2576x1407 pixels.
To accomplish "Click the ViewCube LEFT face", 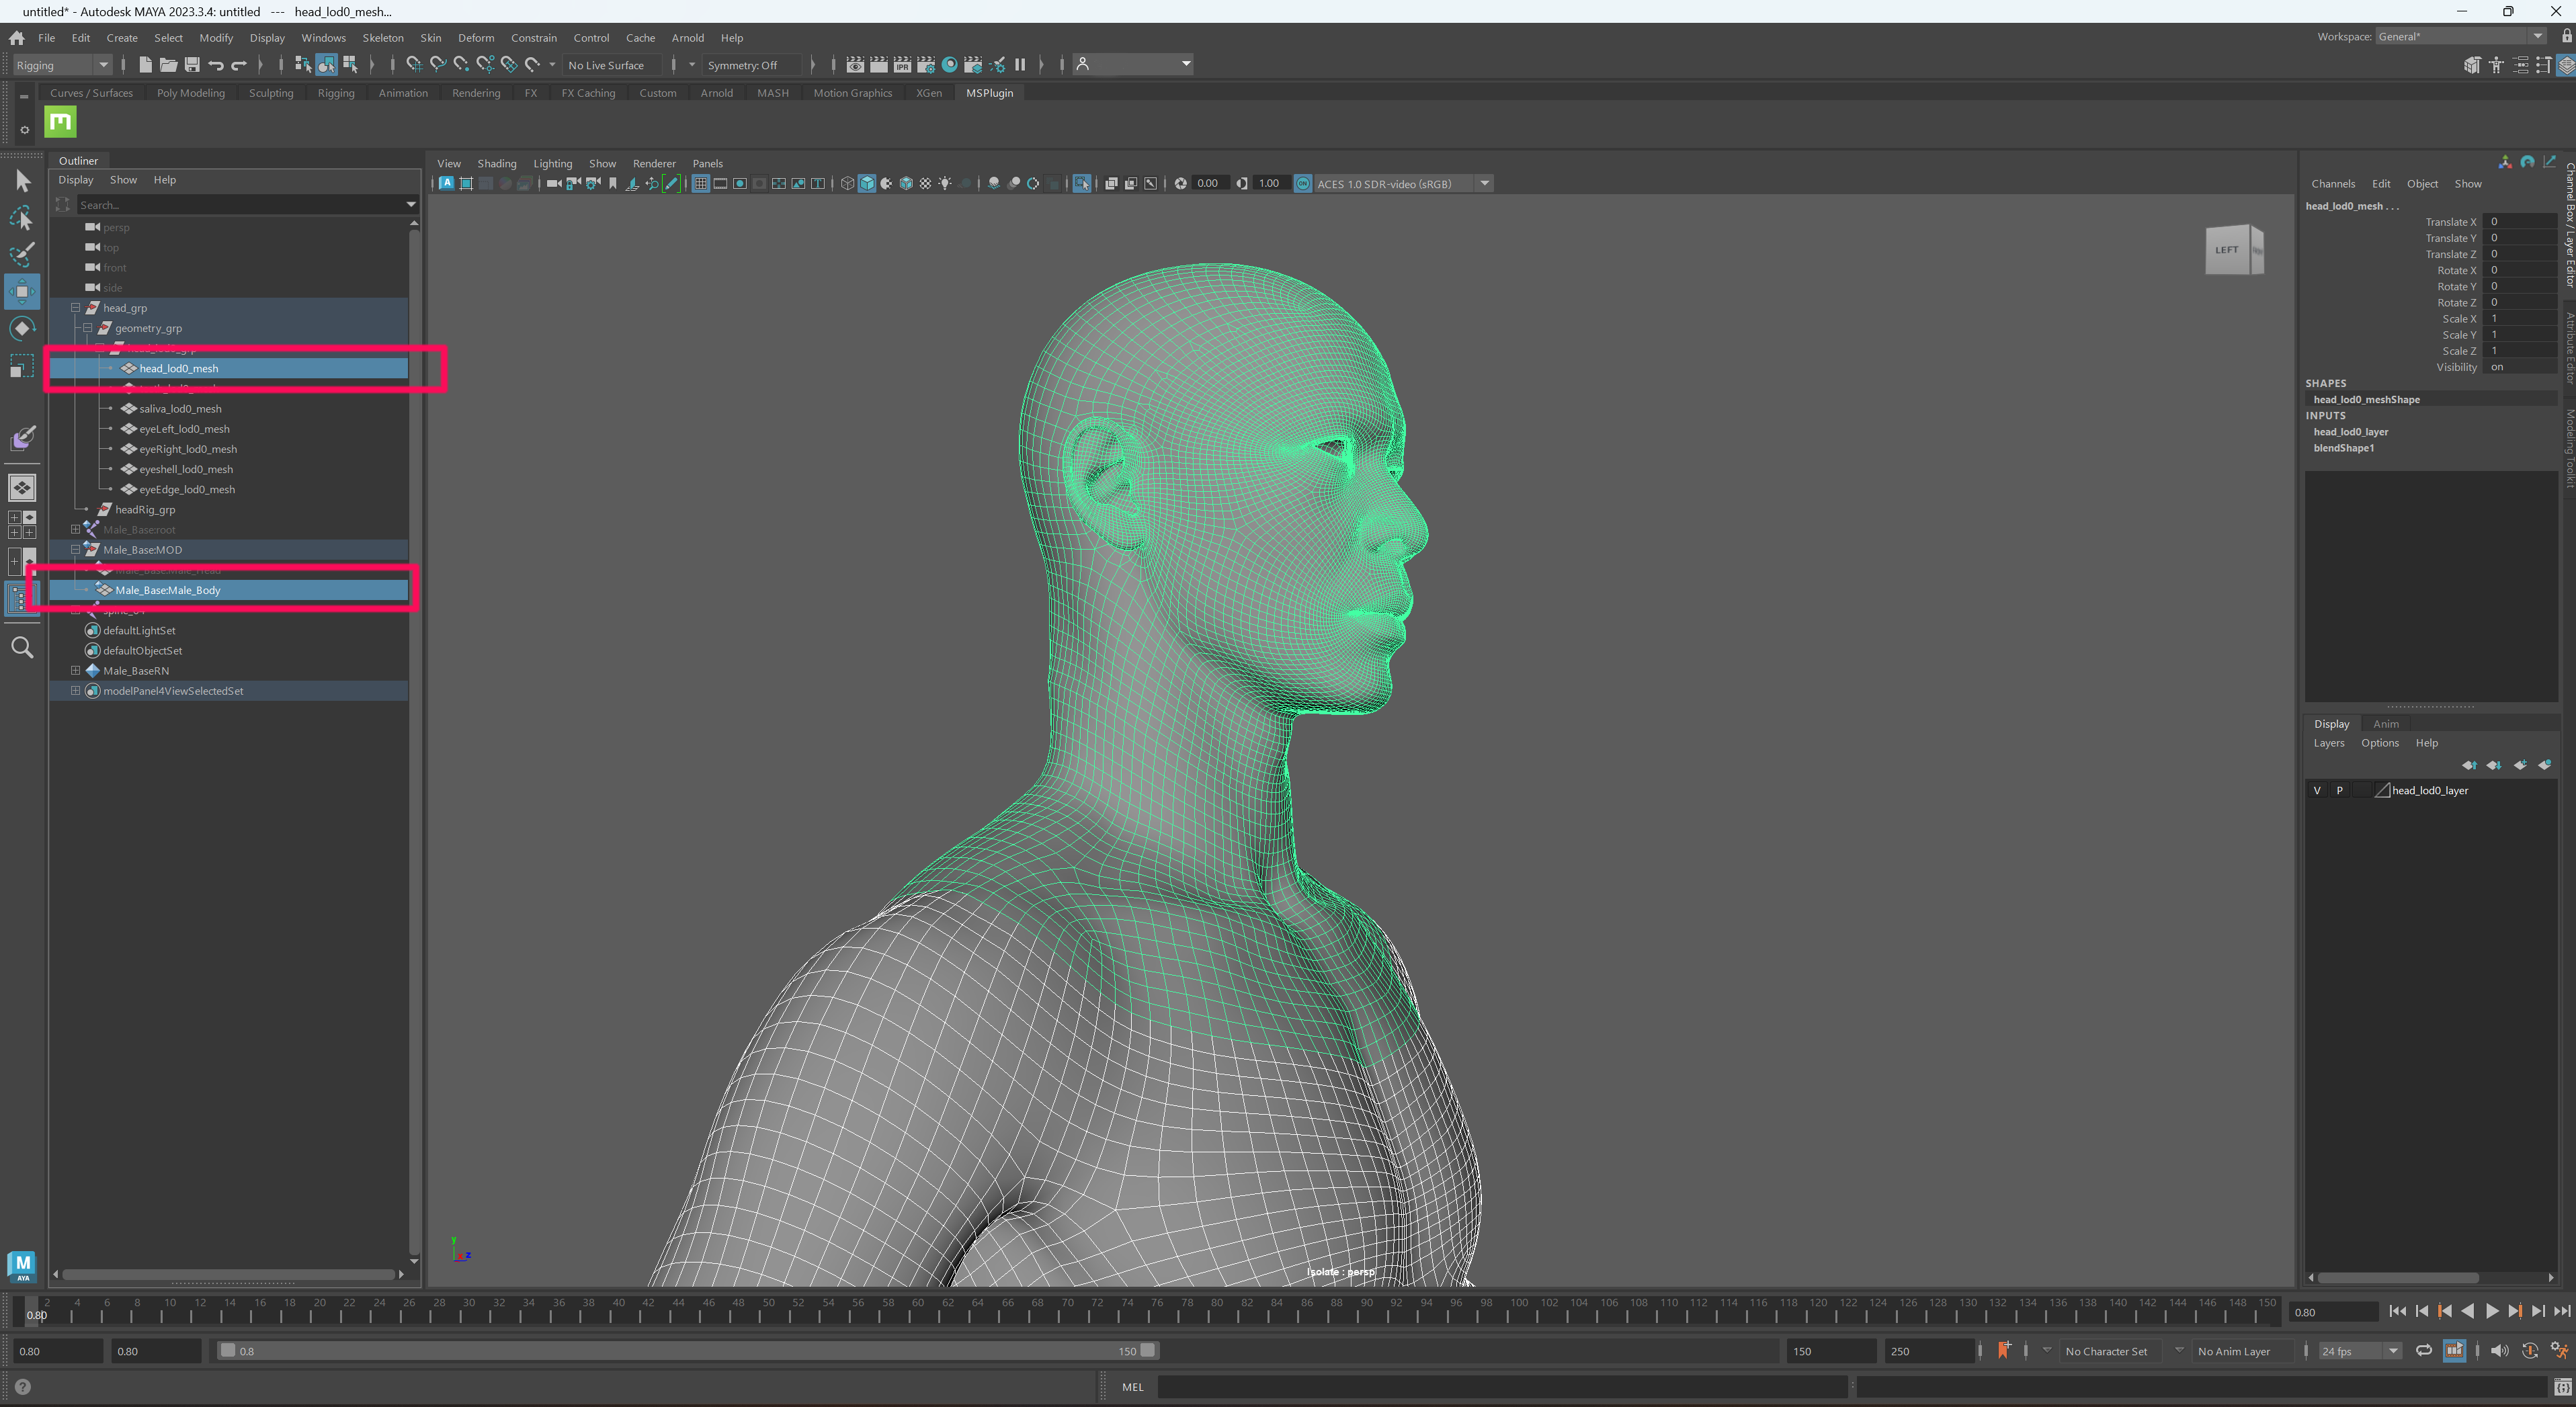I will [x=2227, y=250].
